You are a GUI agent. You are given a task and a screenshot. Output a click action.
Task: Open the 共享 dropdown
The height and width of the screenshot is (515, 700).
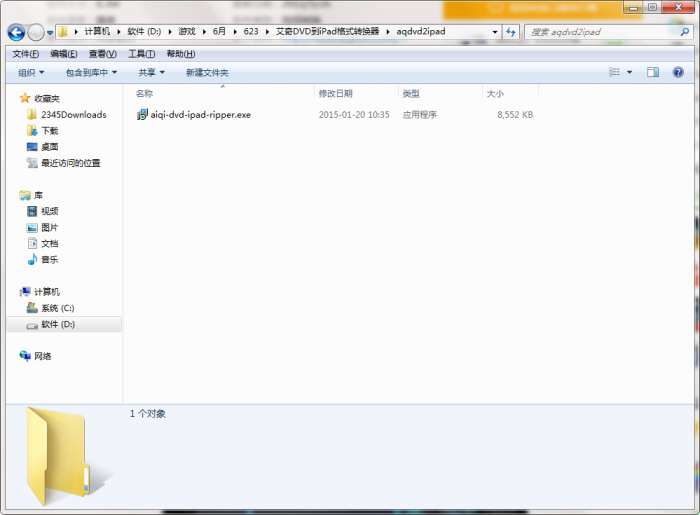click(151, 72)
